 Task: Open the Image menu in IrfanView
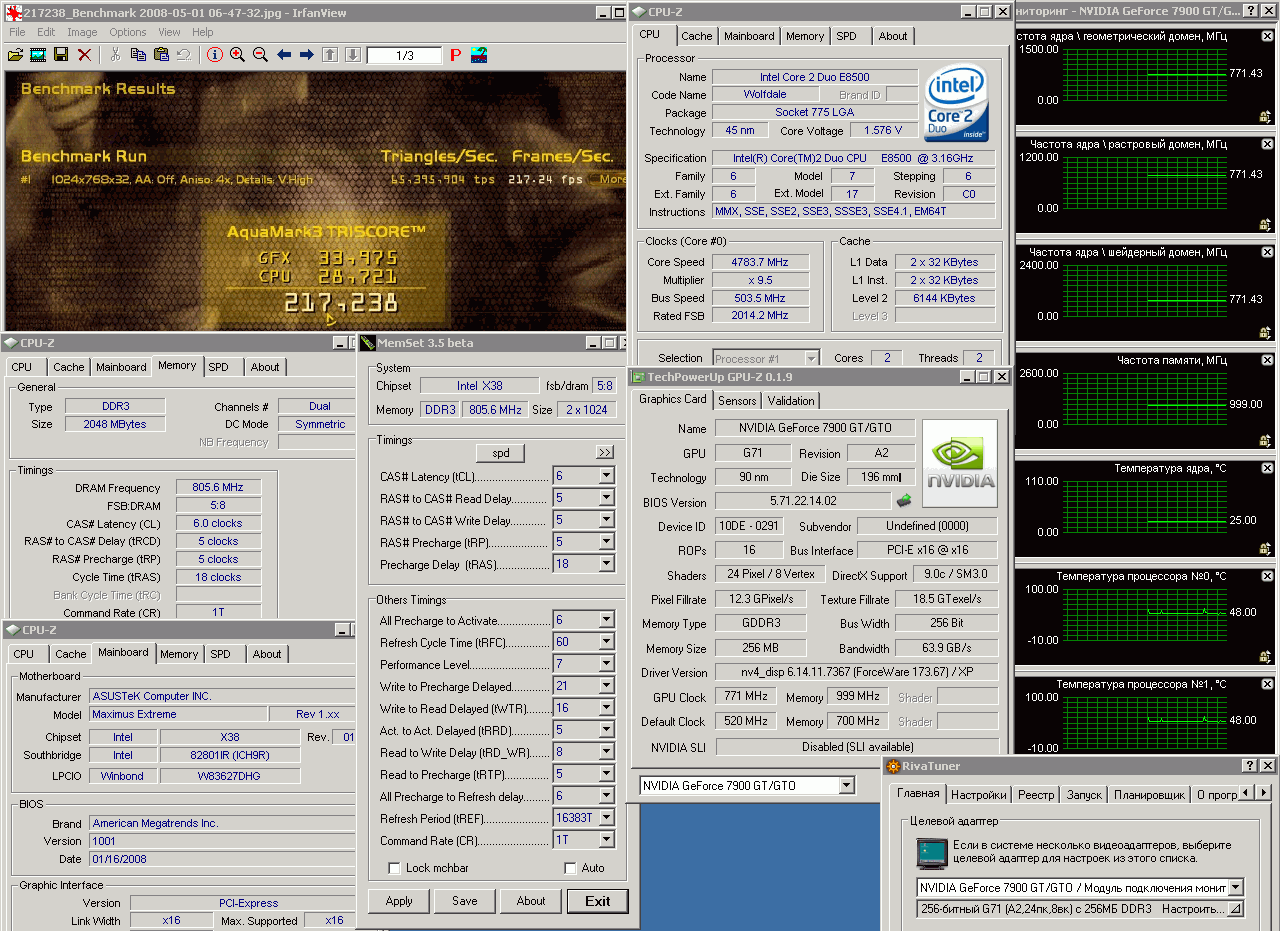[82, 32]
